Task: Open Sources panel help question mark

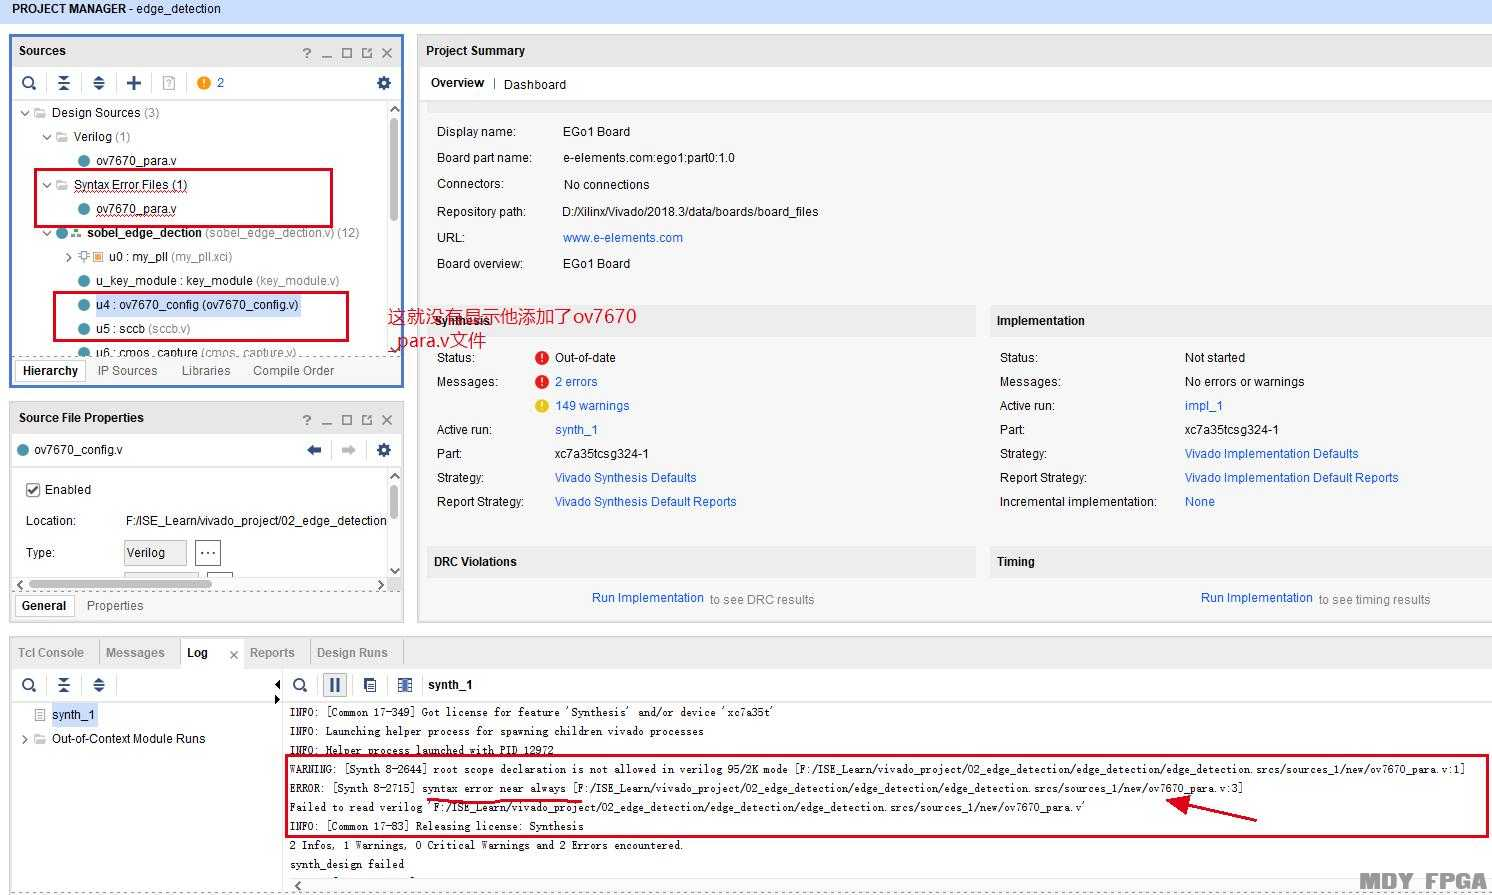Action: point(307,53)
